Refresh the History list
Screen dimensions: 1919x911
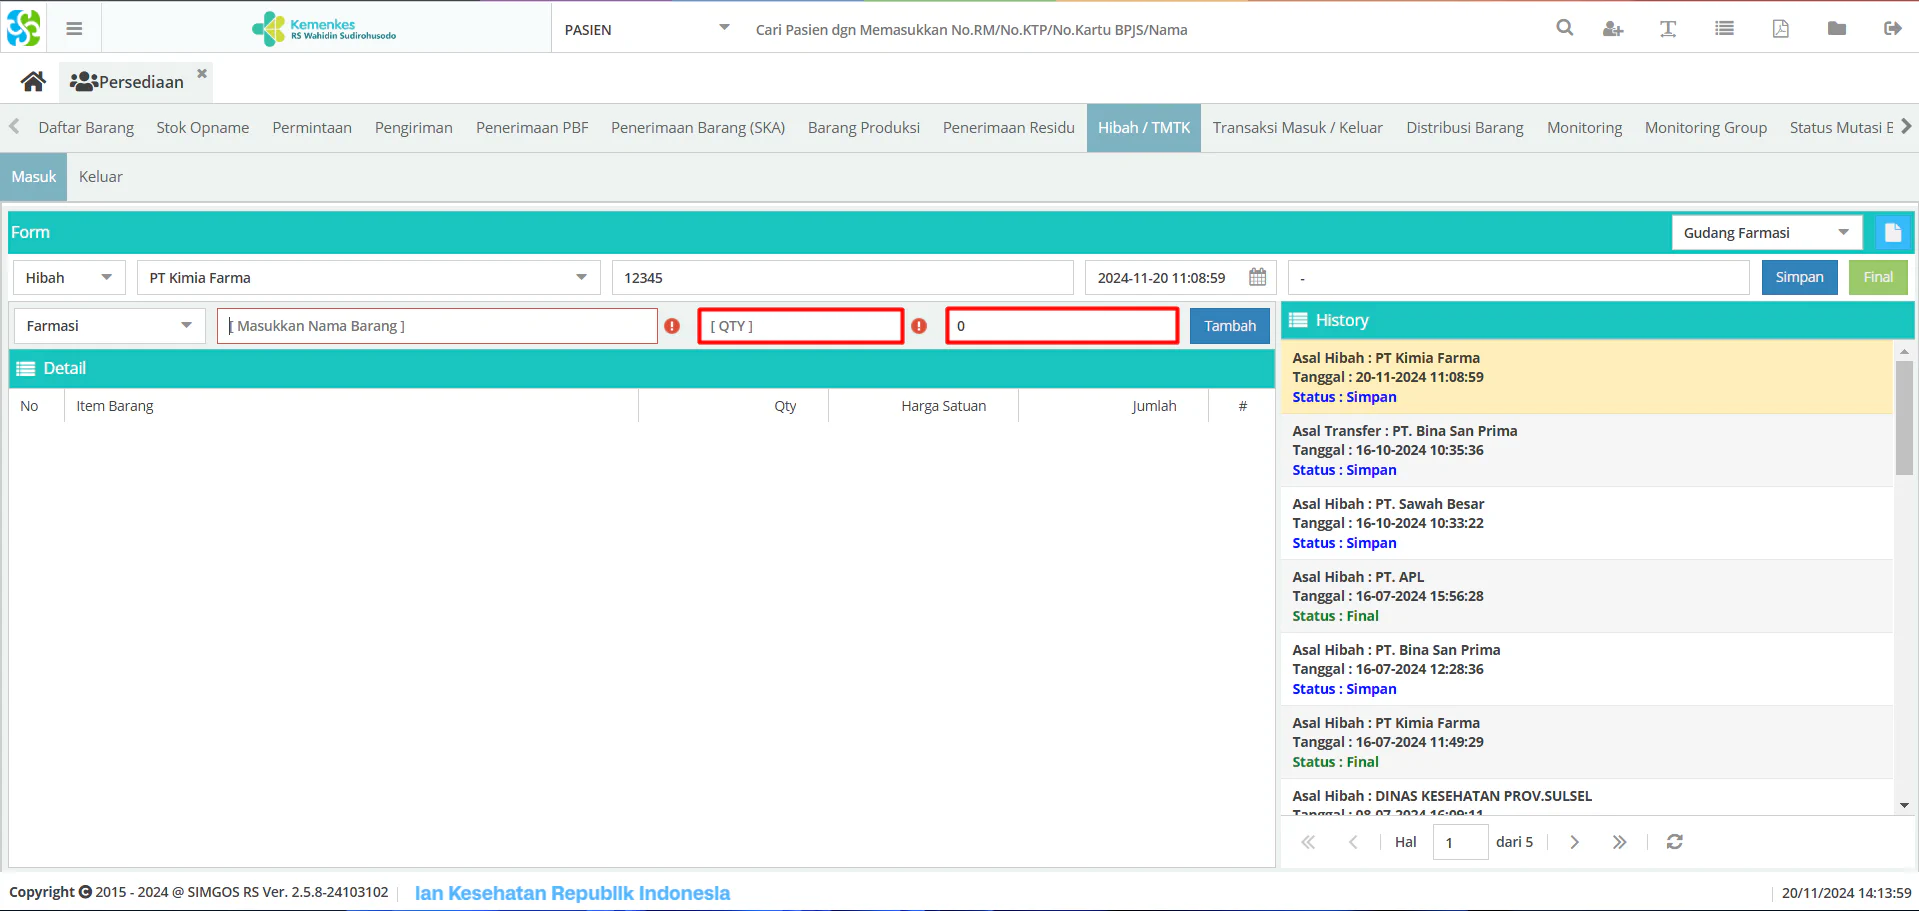1675,842
